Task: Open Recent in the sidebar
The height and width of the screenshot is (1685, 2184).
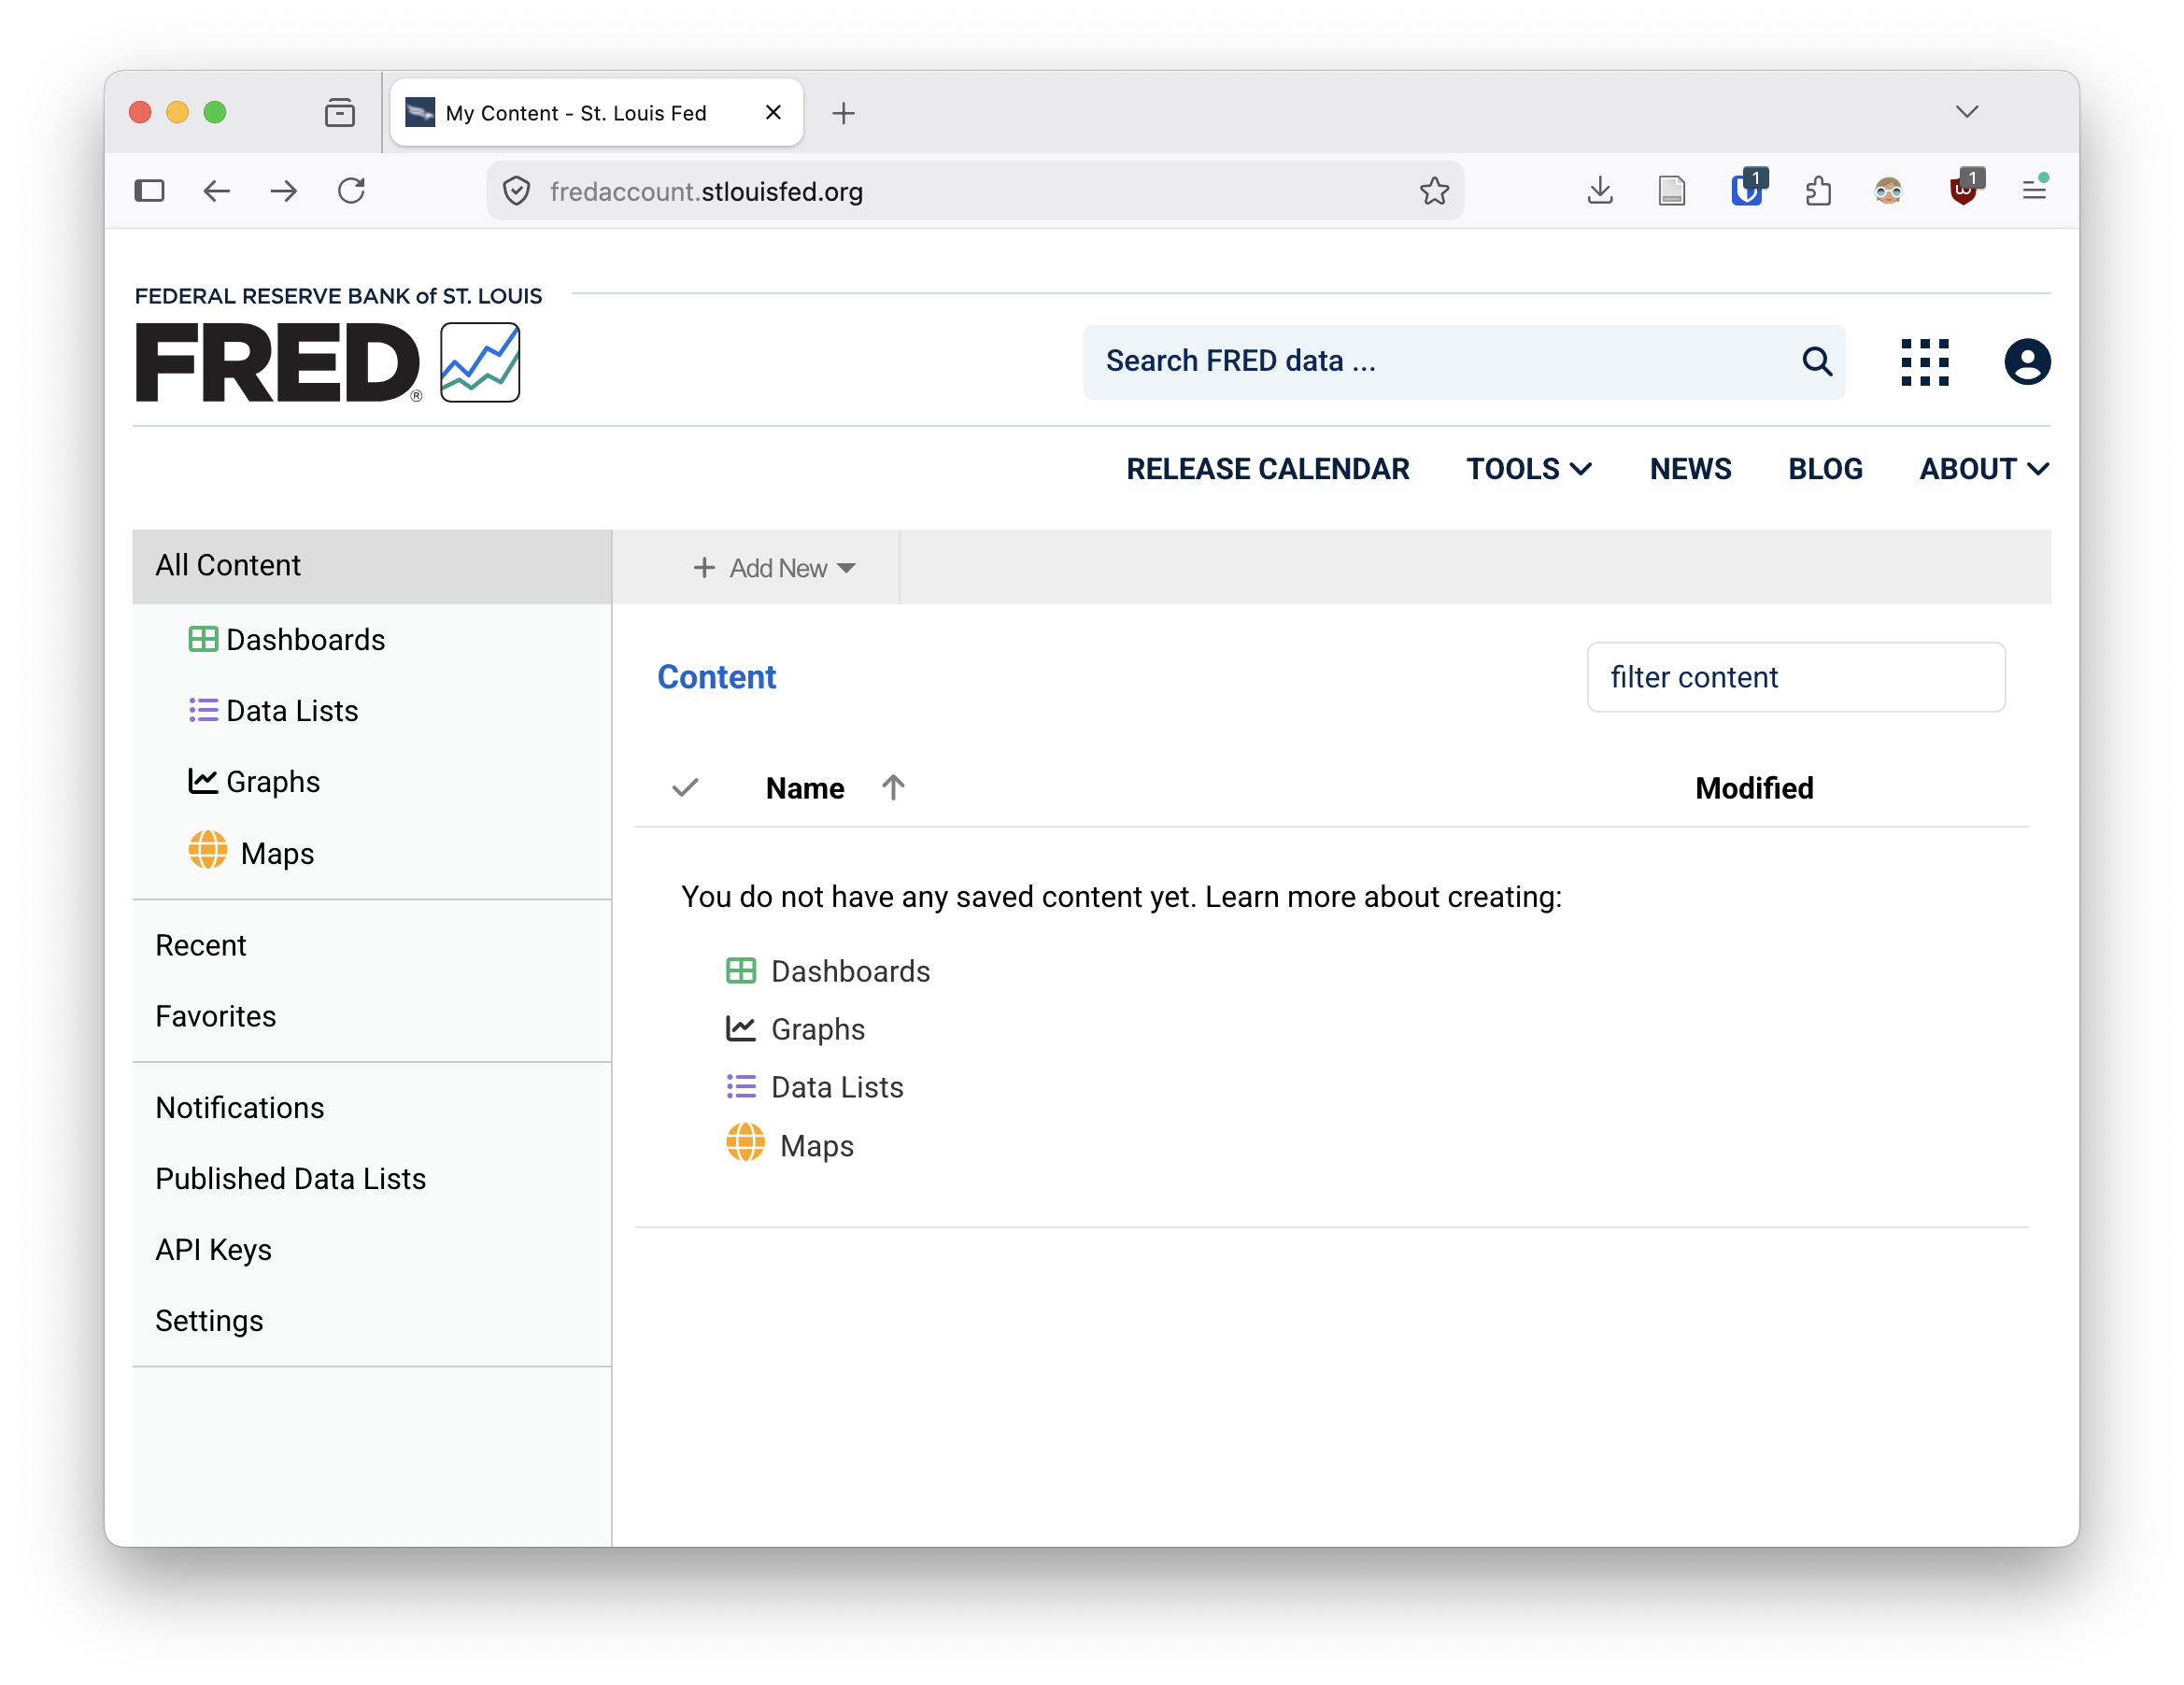Action: pos(201,946)
